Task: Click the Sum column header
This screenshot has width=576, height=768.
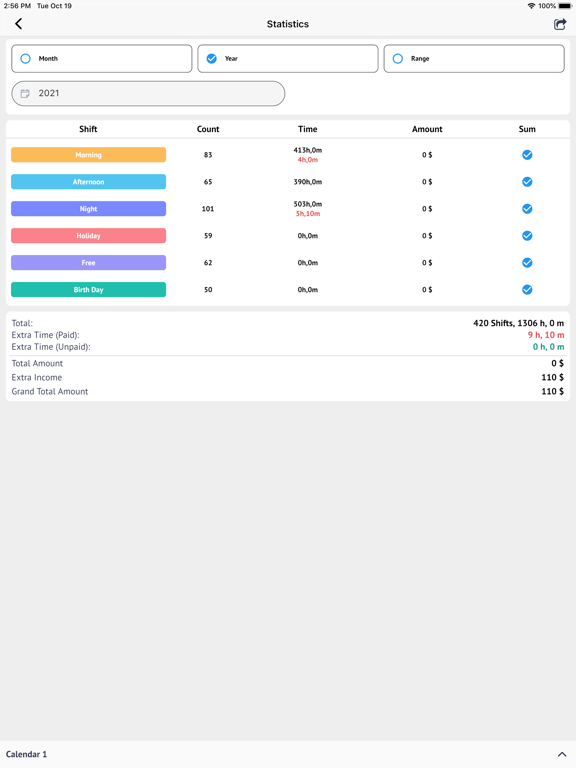Action: (x=527, y=129)
